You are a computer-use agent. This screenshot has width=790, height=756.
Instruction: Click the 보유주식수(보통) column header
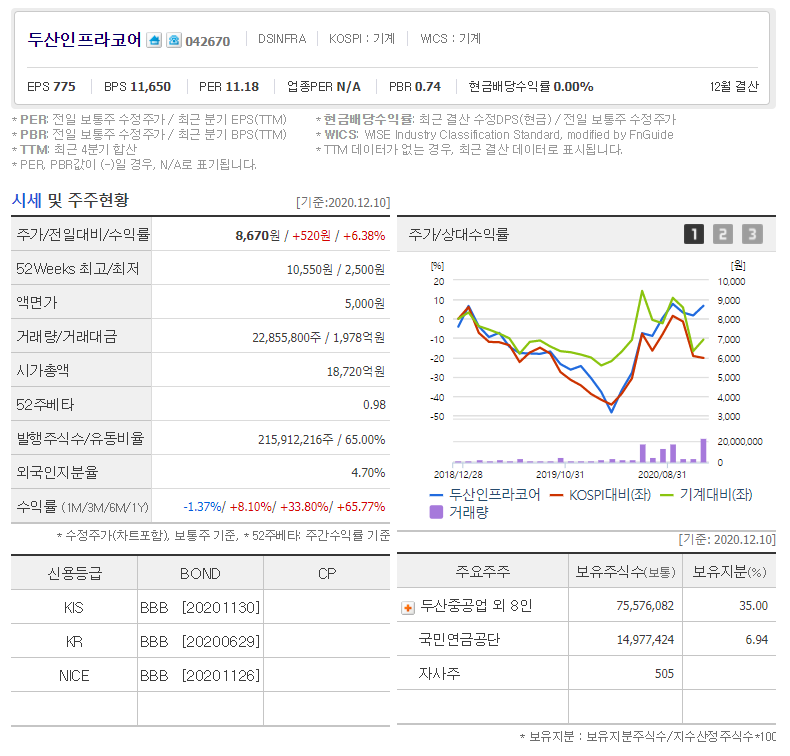pyautogui.click(x=625, y=572)
